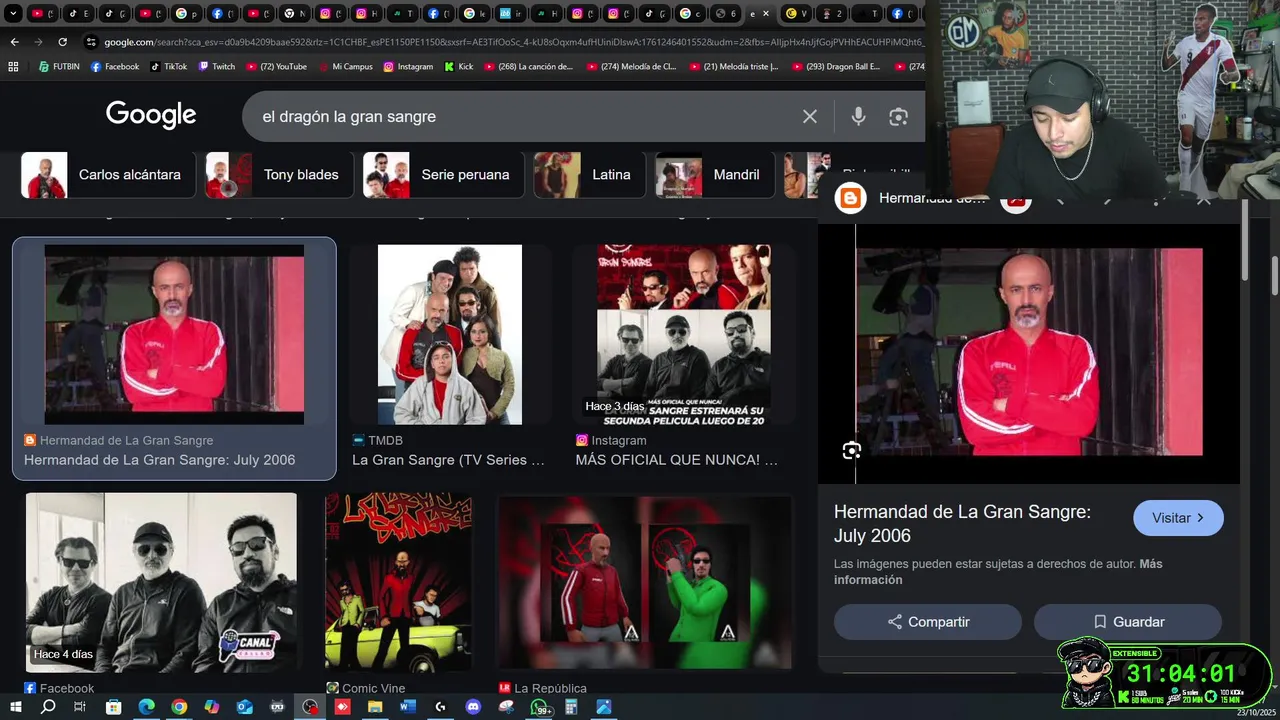Select the Serie peruana suggestion chip
The image size is (1280, 720).
click(441, 175)
